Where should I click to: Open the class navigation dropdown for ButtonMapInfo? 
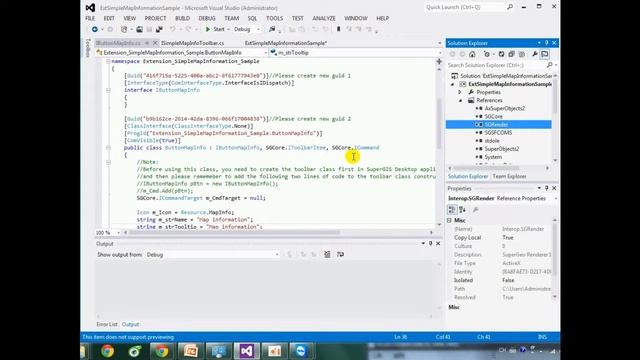click(x=182, y=53)
